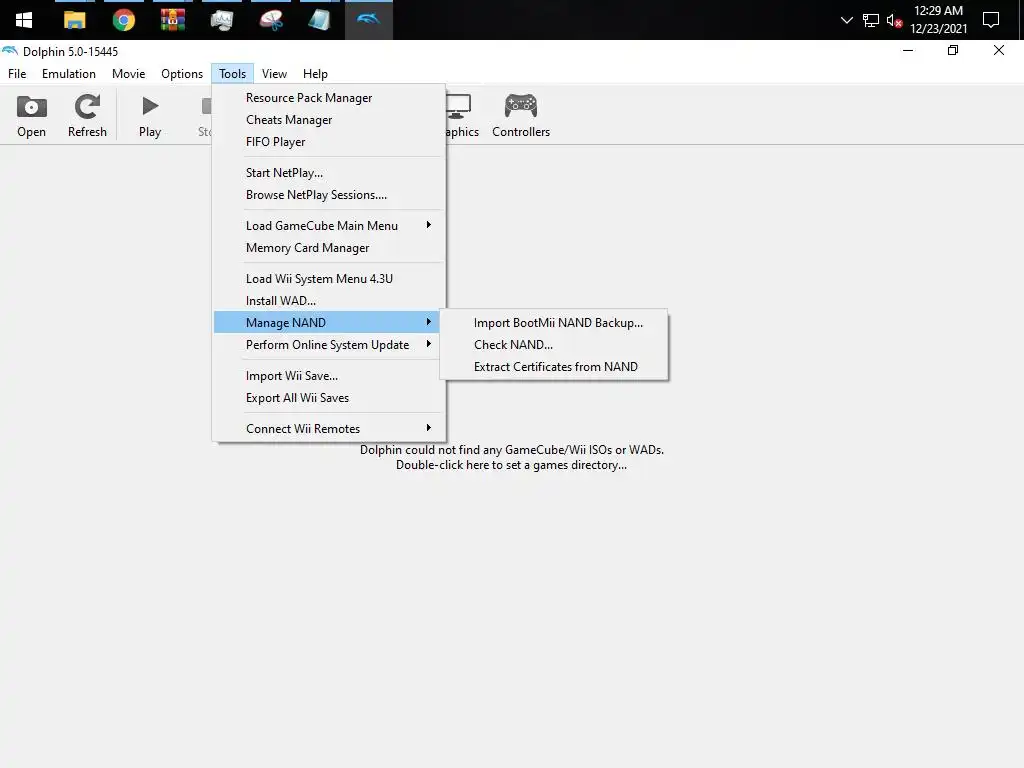Image resolution: width=1024 pixels, height=768 pixels.
Task: Click the muted volume tray icon
Action: [x=894, y=20]
